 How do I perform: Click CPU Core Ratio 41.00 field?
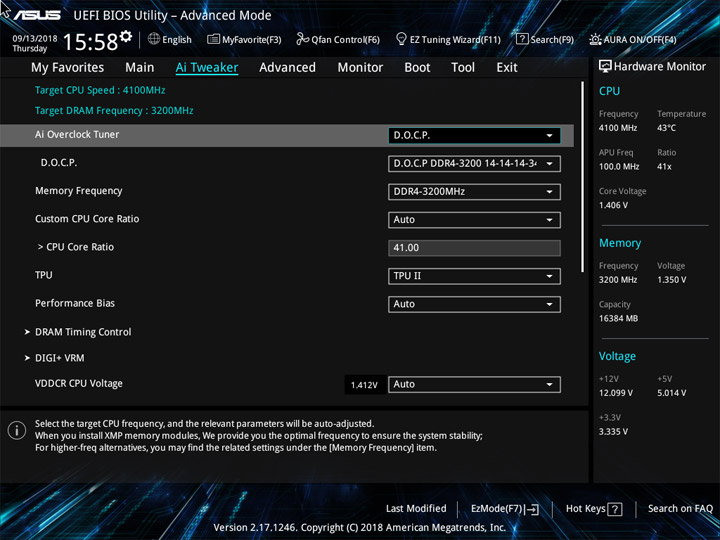click(474, 248)
